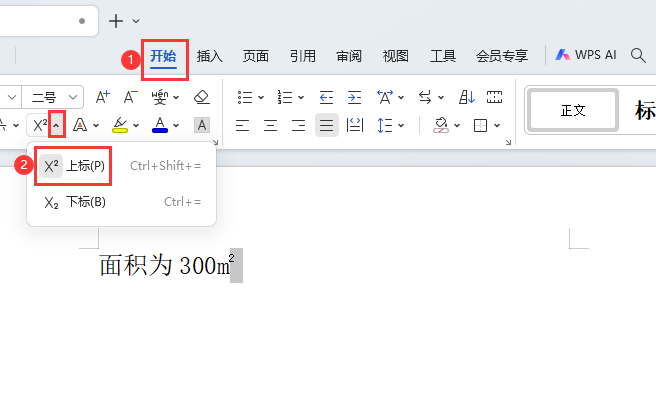Expand Chinese layout dropdown arrow

pyautogui.click(x=401, y=97)
